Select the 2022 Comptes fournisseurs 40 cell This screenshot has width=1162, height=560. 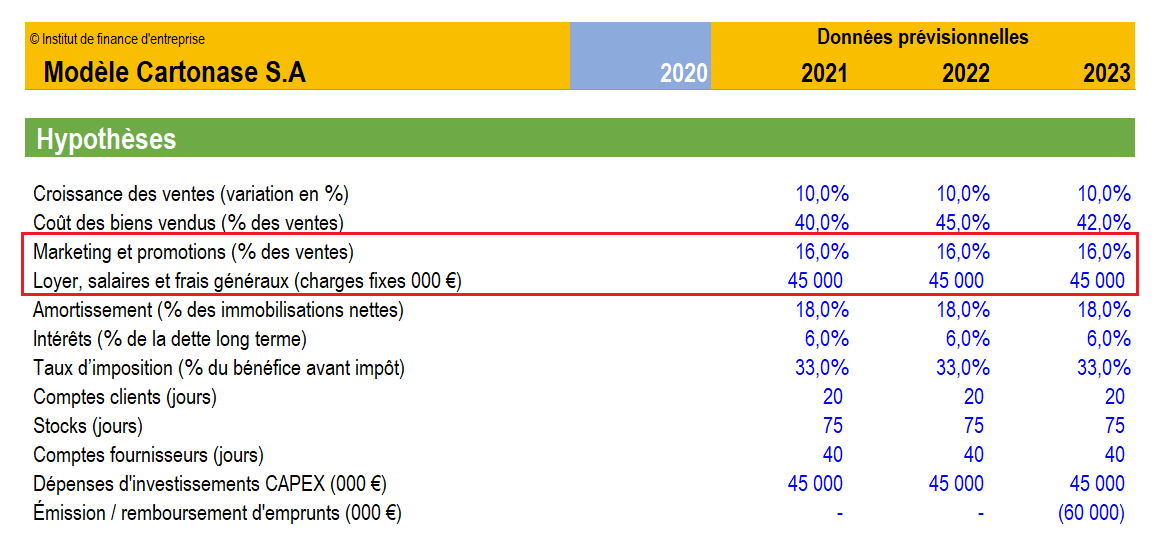click(x=974, y=454)
